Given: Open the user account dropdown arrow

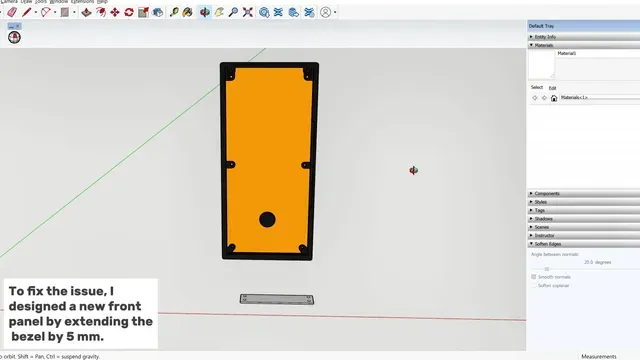Looking at the screenshot, I should (x=335, y=12).
